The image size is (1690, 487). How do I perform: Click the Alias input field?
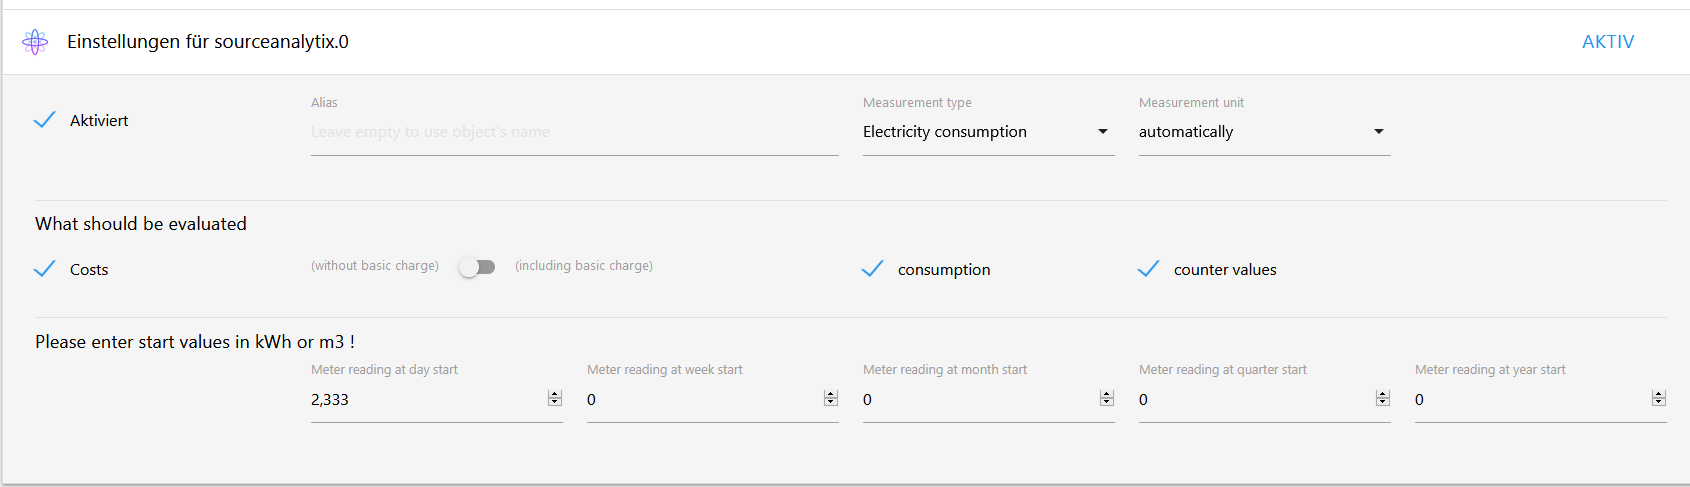point(574,132)
